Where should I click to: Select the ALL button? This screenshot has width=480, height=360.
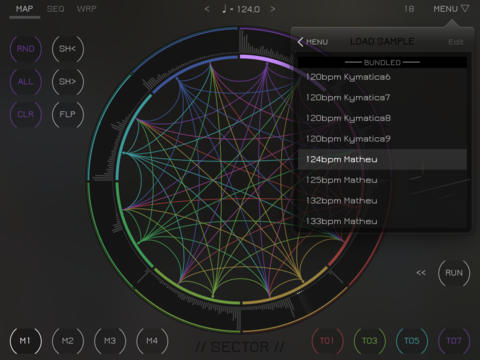point(26,82)
